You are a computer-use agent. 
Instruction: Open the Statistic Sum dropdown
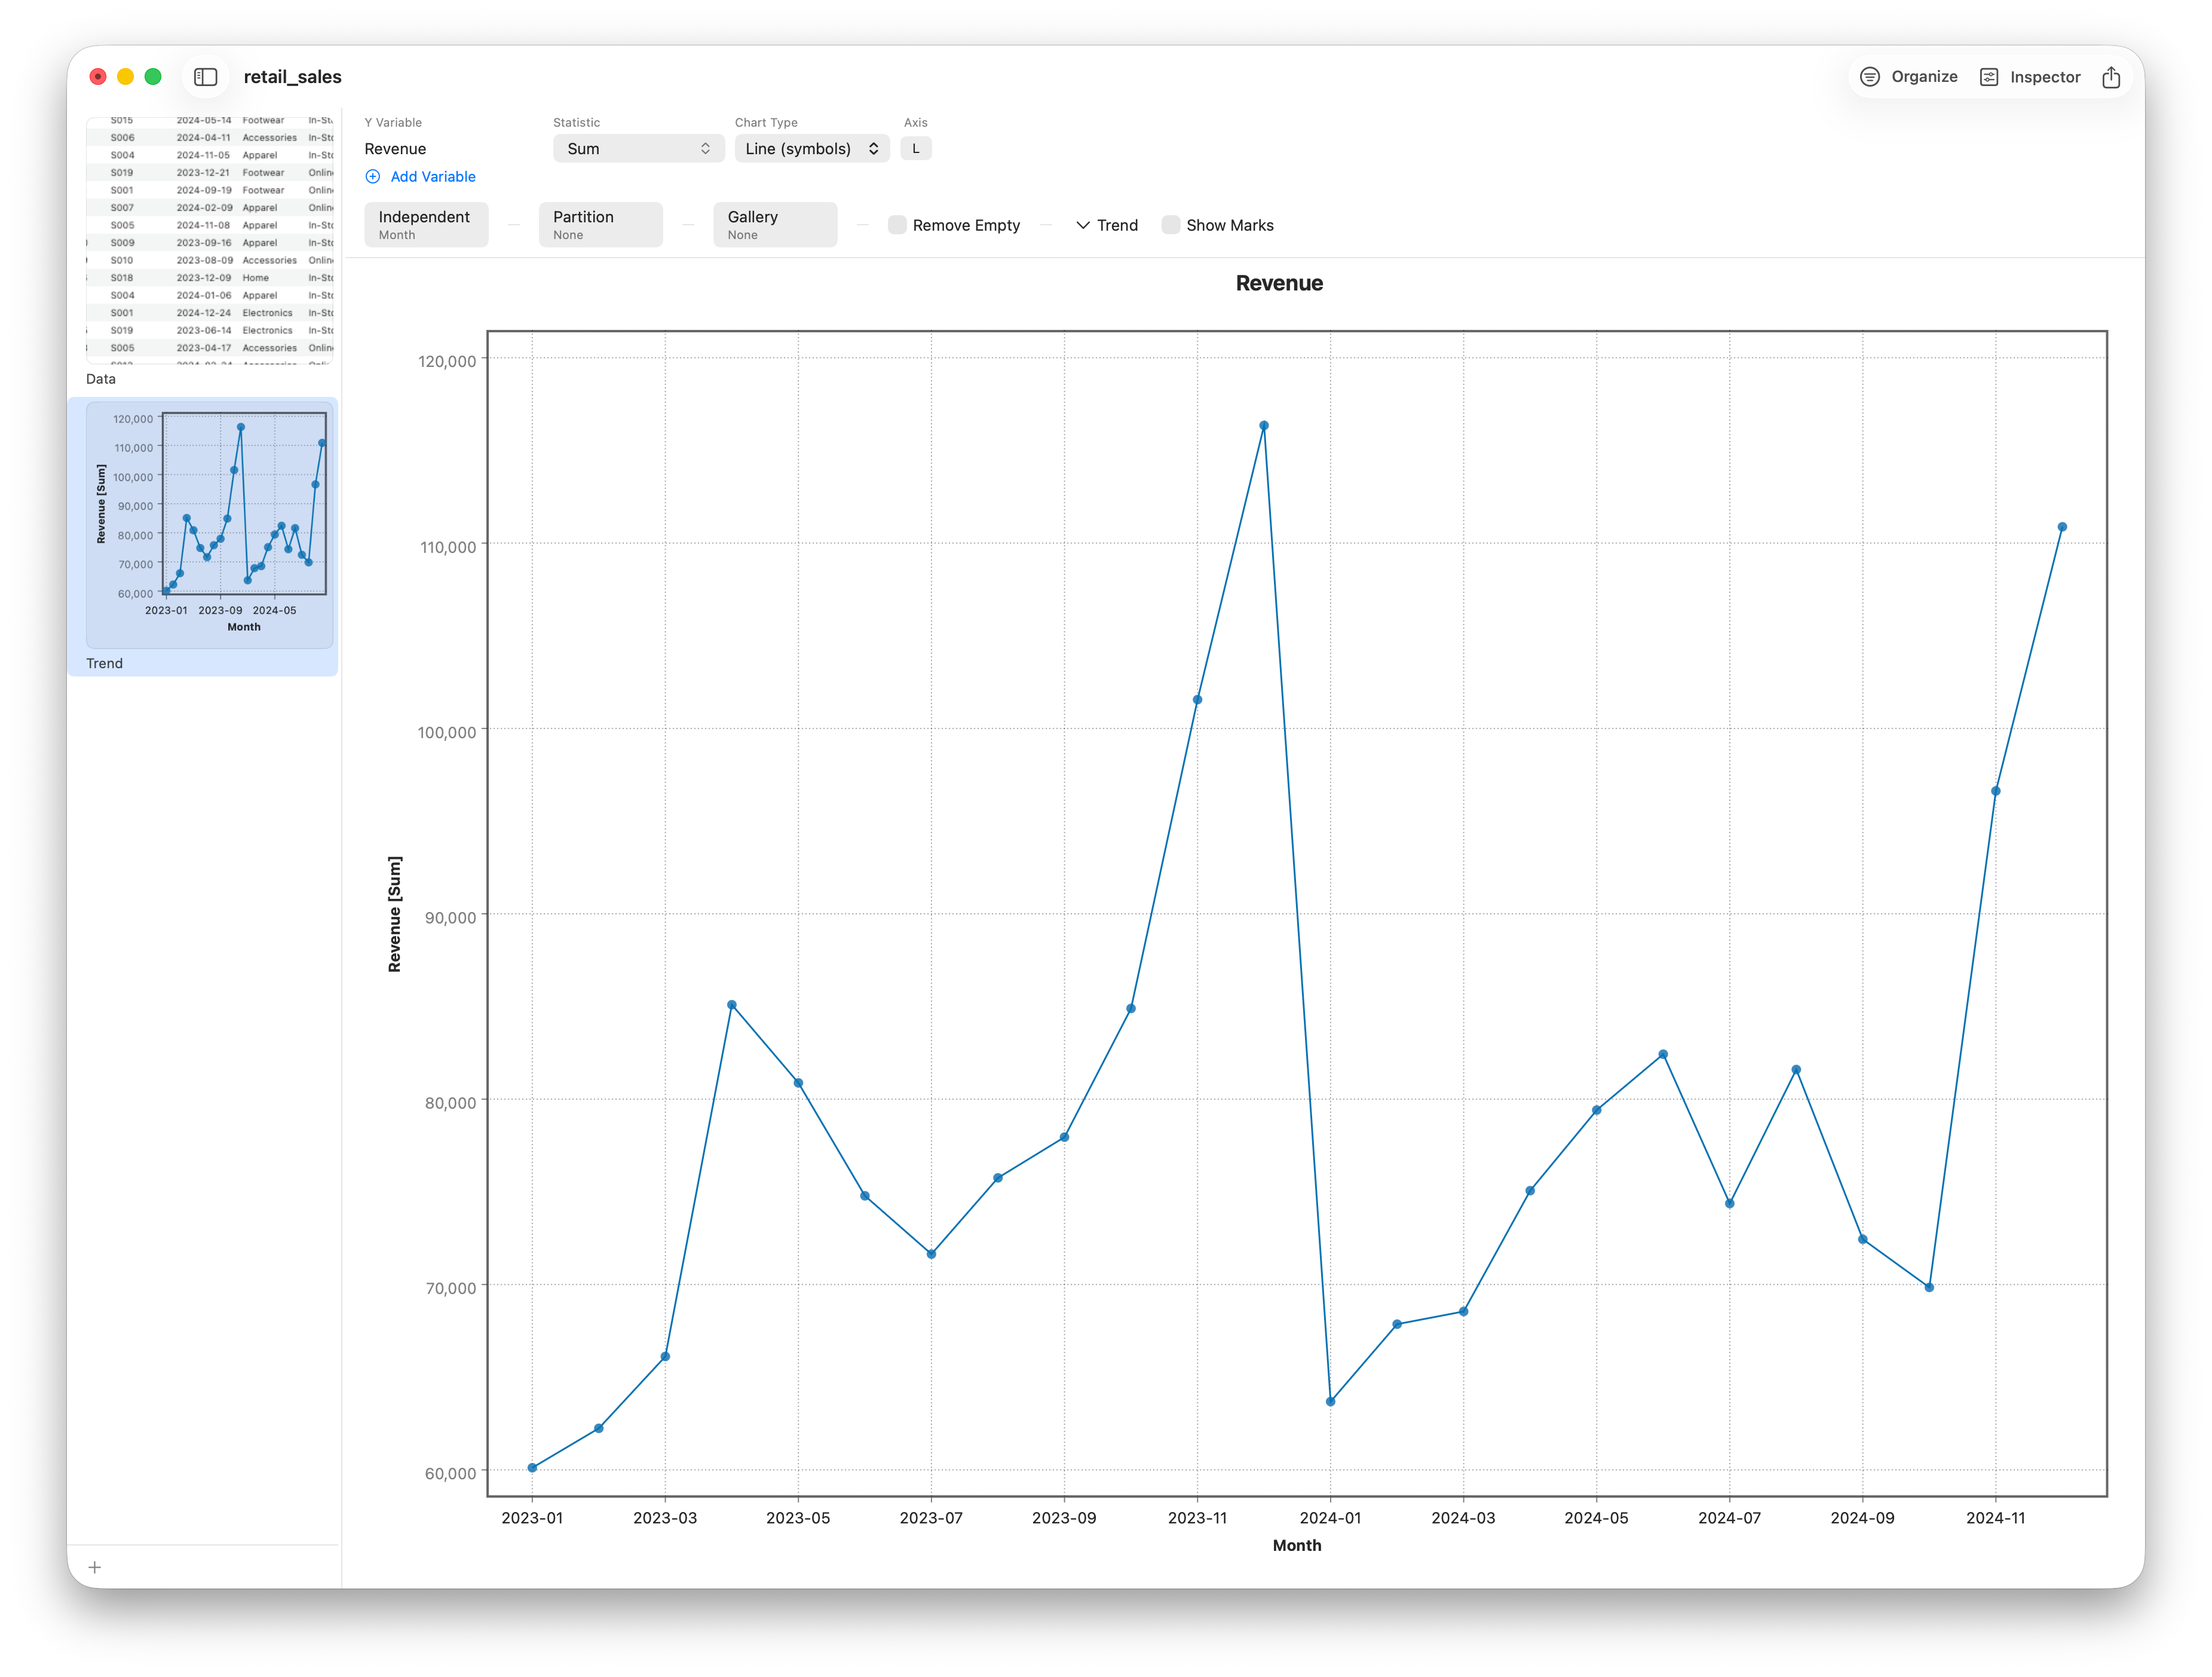(x=638, y=149)
